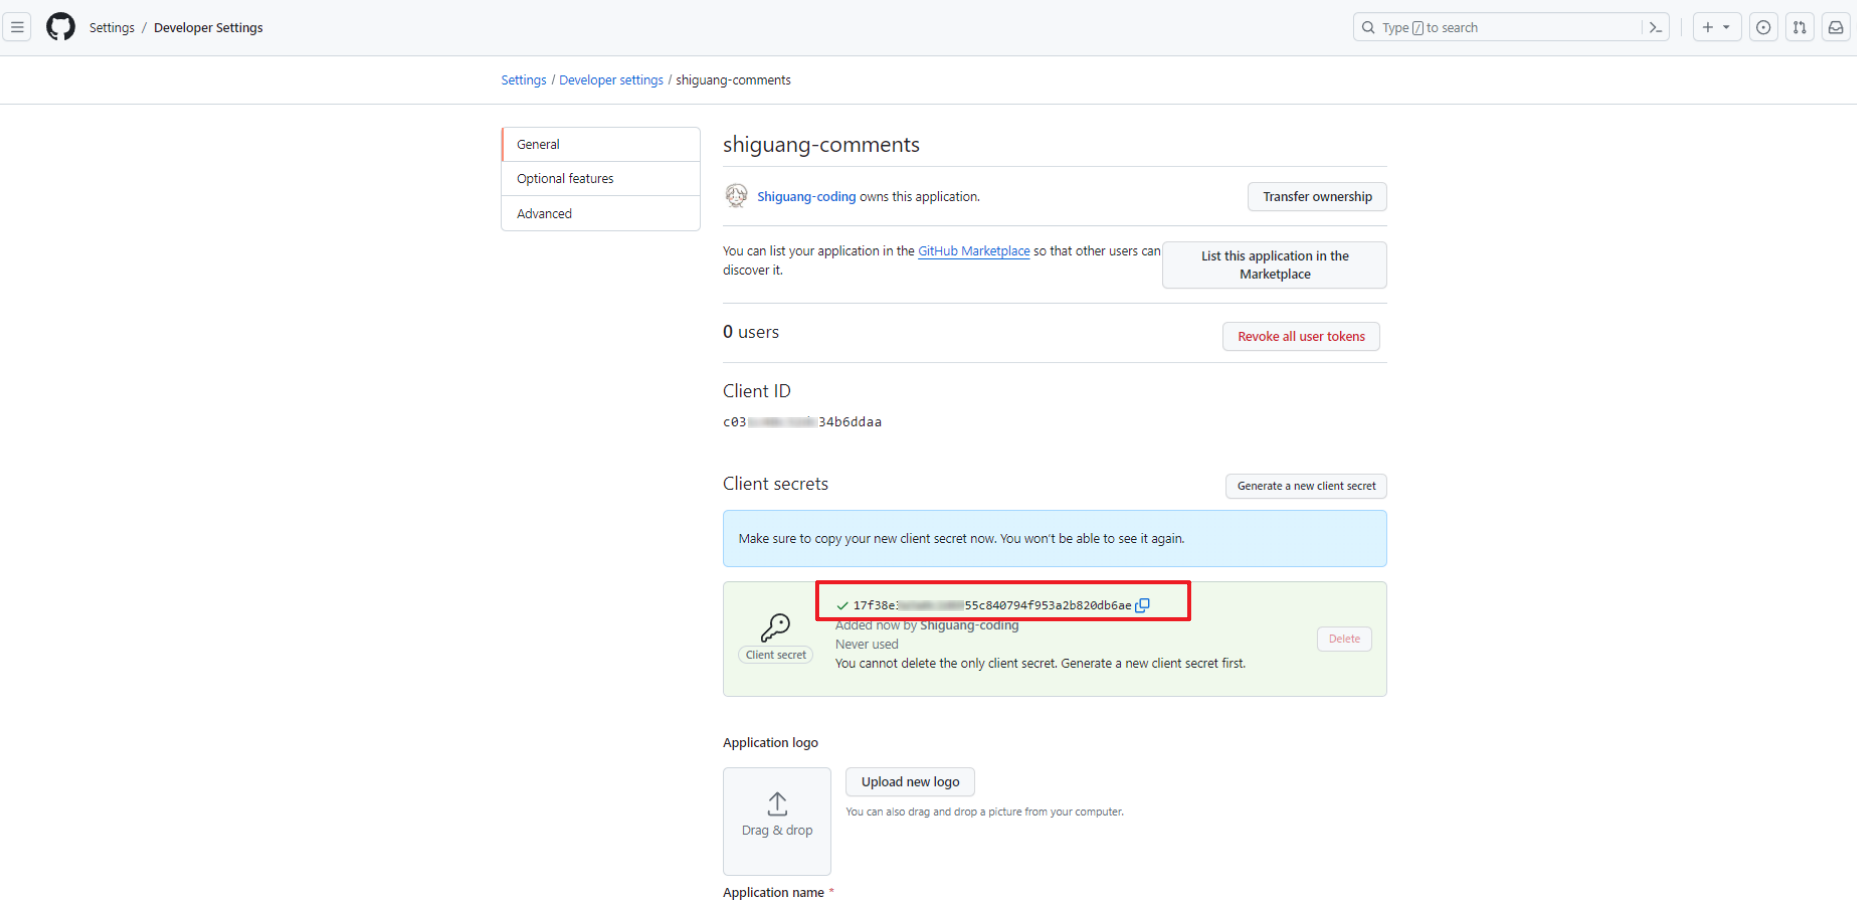Click the 'Never used' status text

867,644
